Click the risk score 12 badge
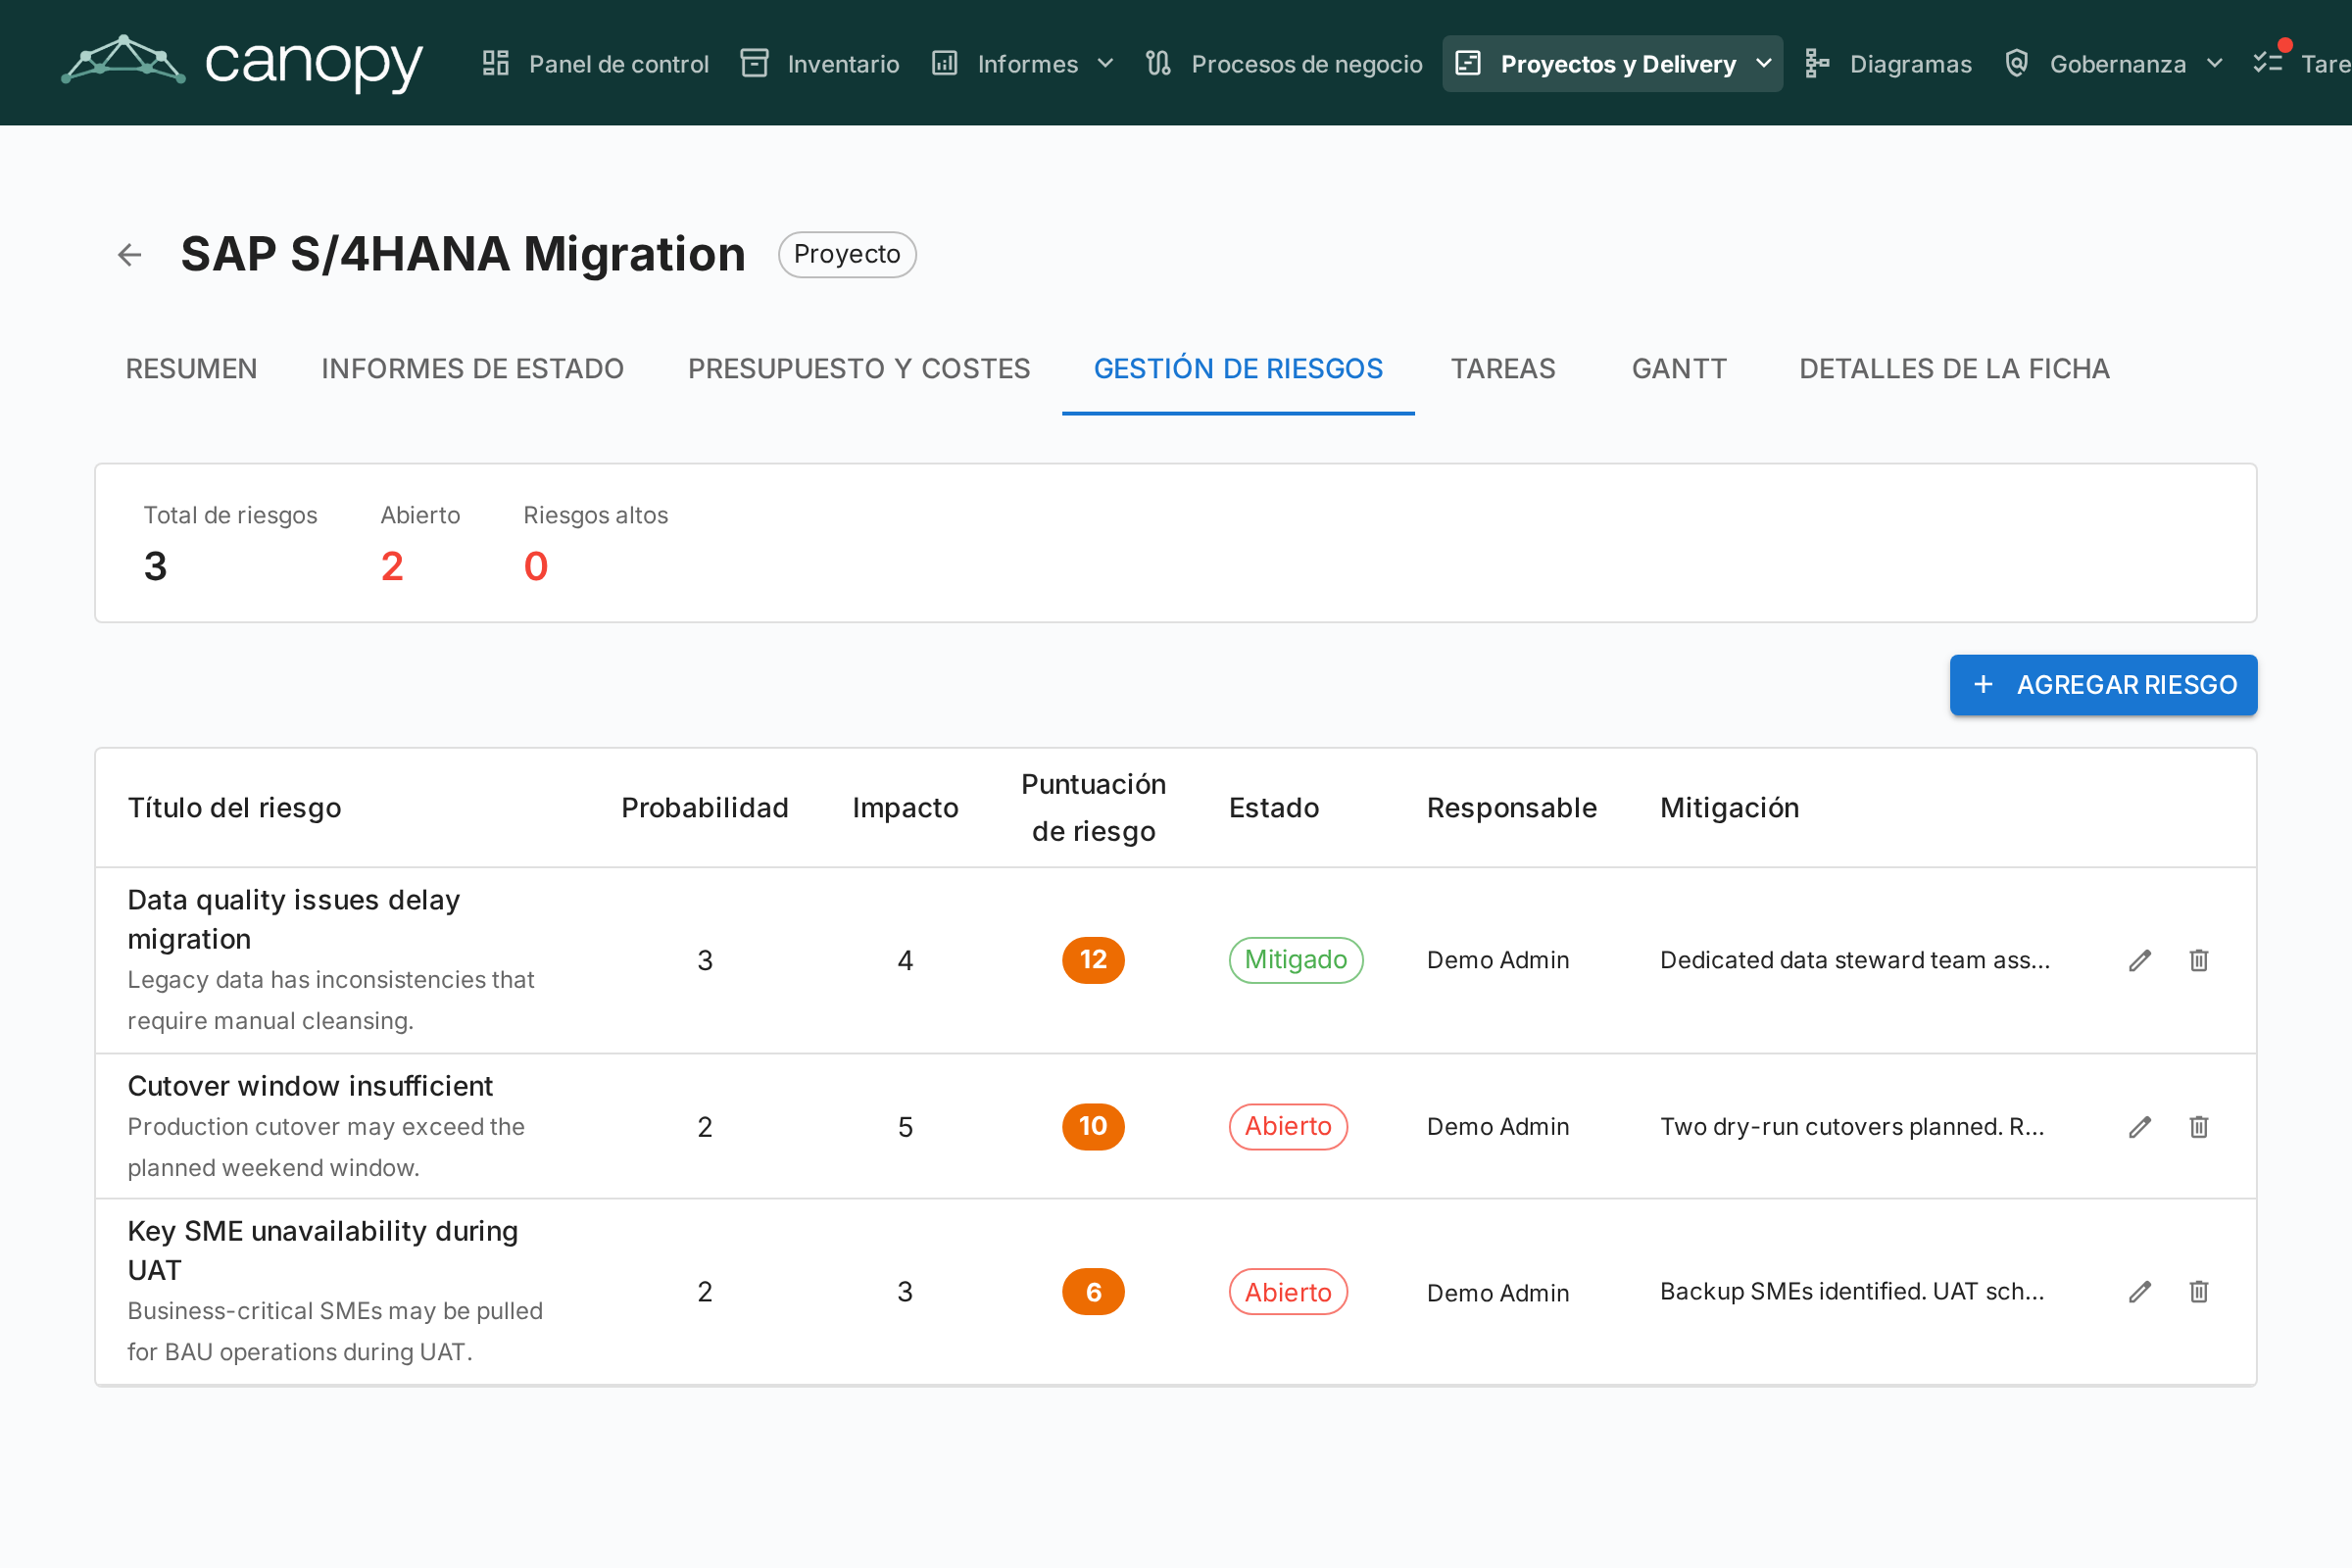 pos(1093,960)
